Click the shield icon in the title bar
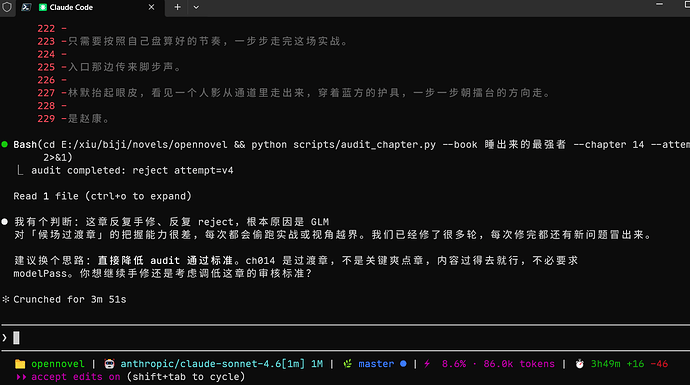 pyautogui.click(x=7, y=7)
